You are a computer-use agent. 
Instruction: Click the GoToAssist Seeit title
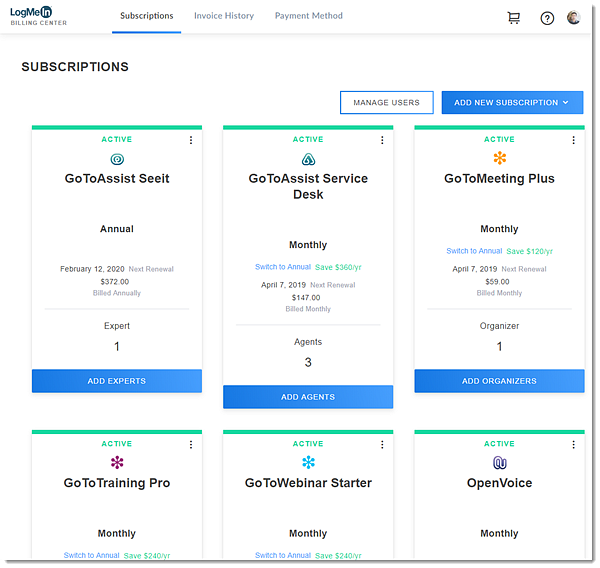[117, 179]
